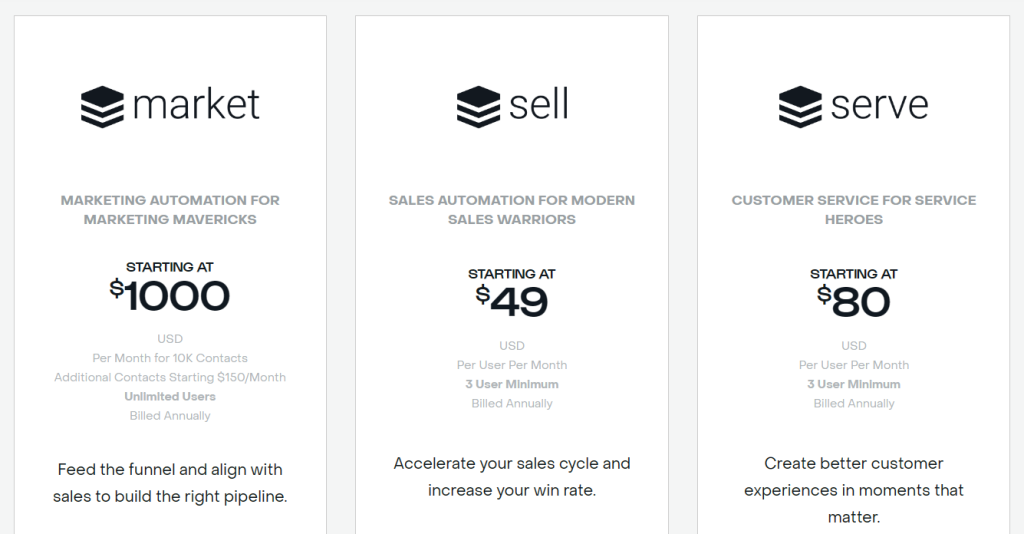Click '3 User Minimum' in the sell card

coord(512,384)
